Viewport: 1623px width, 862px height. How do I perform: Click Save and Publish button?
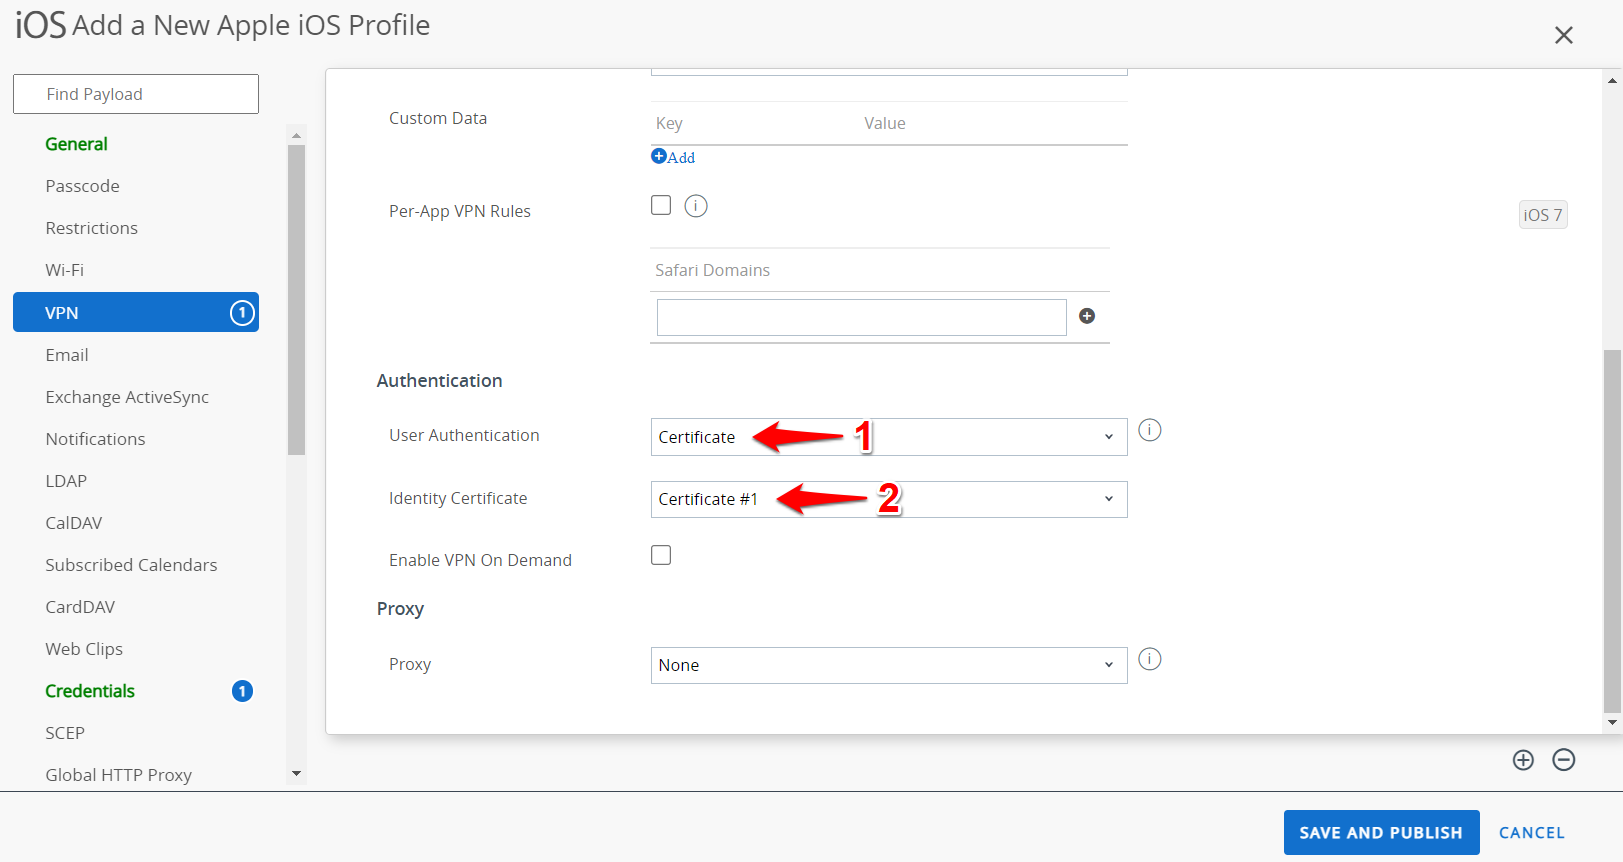click(1381, 832)
